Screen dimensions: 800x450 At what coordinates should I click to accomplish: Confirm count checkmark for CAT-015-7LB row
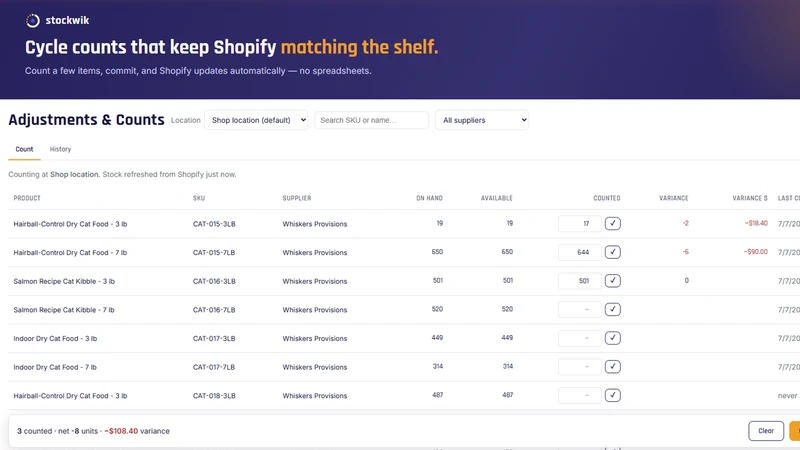613,252
